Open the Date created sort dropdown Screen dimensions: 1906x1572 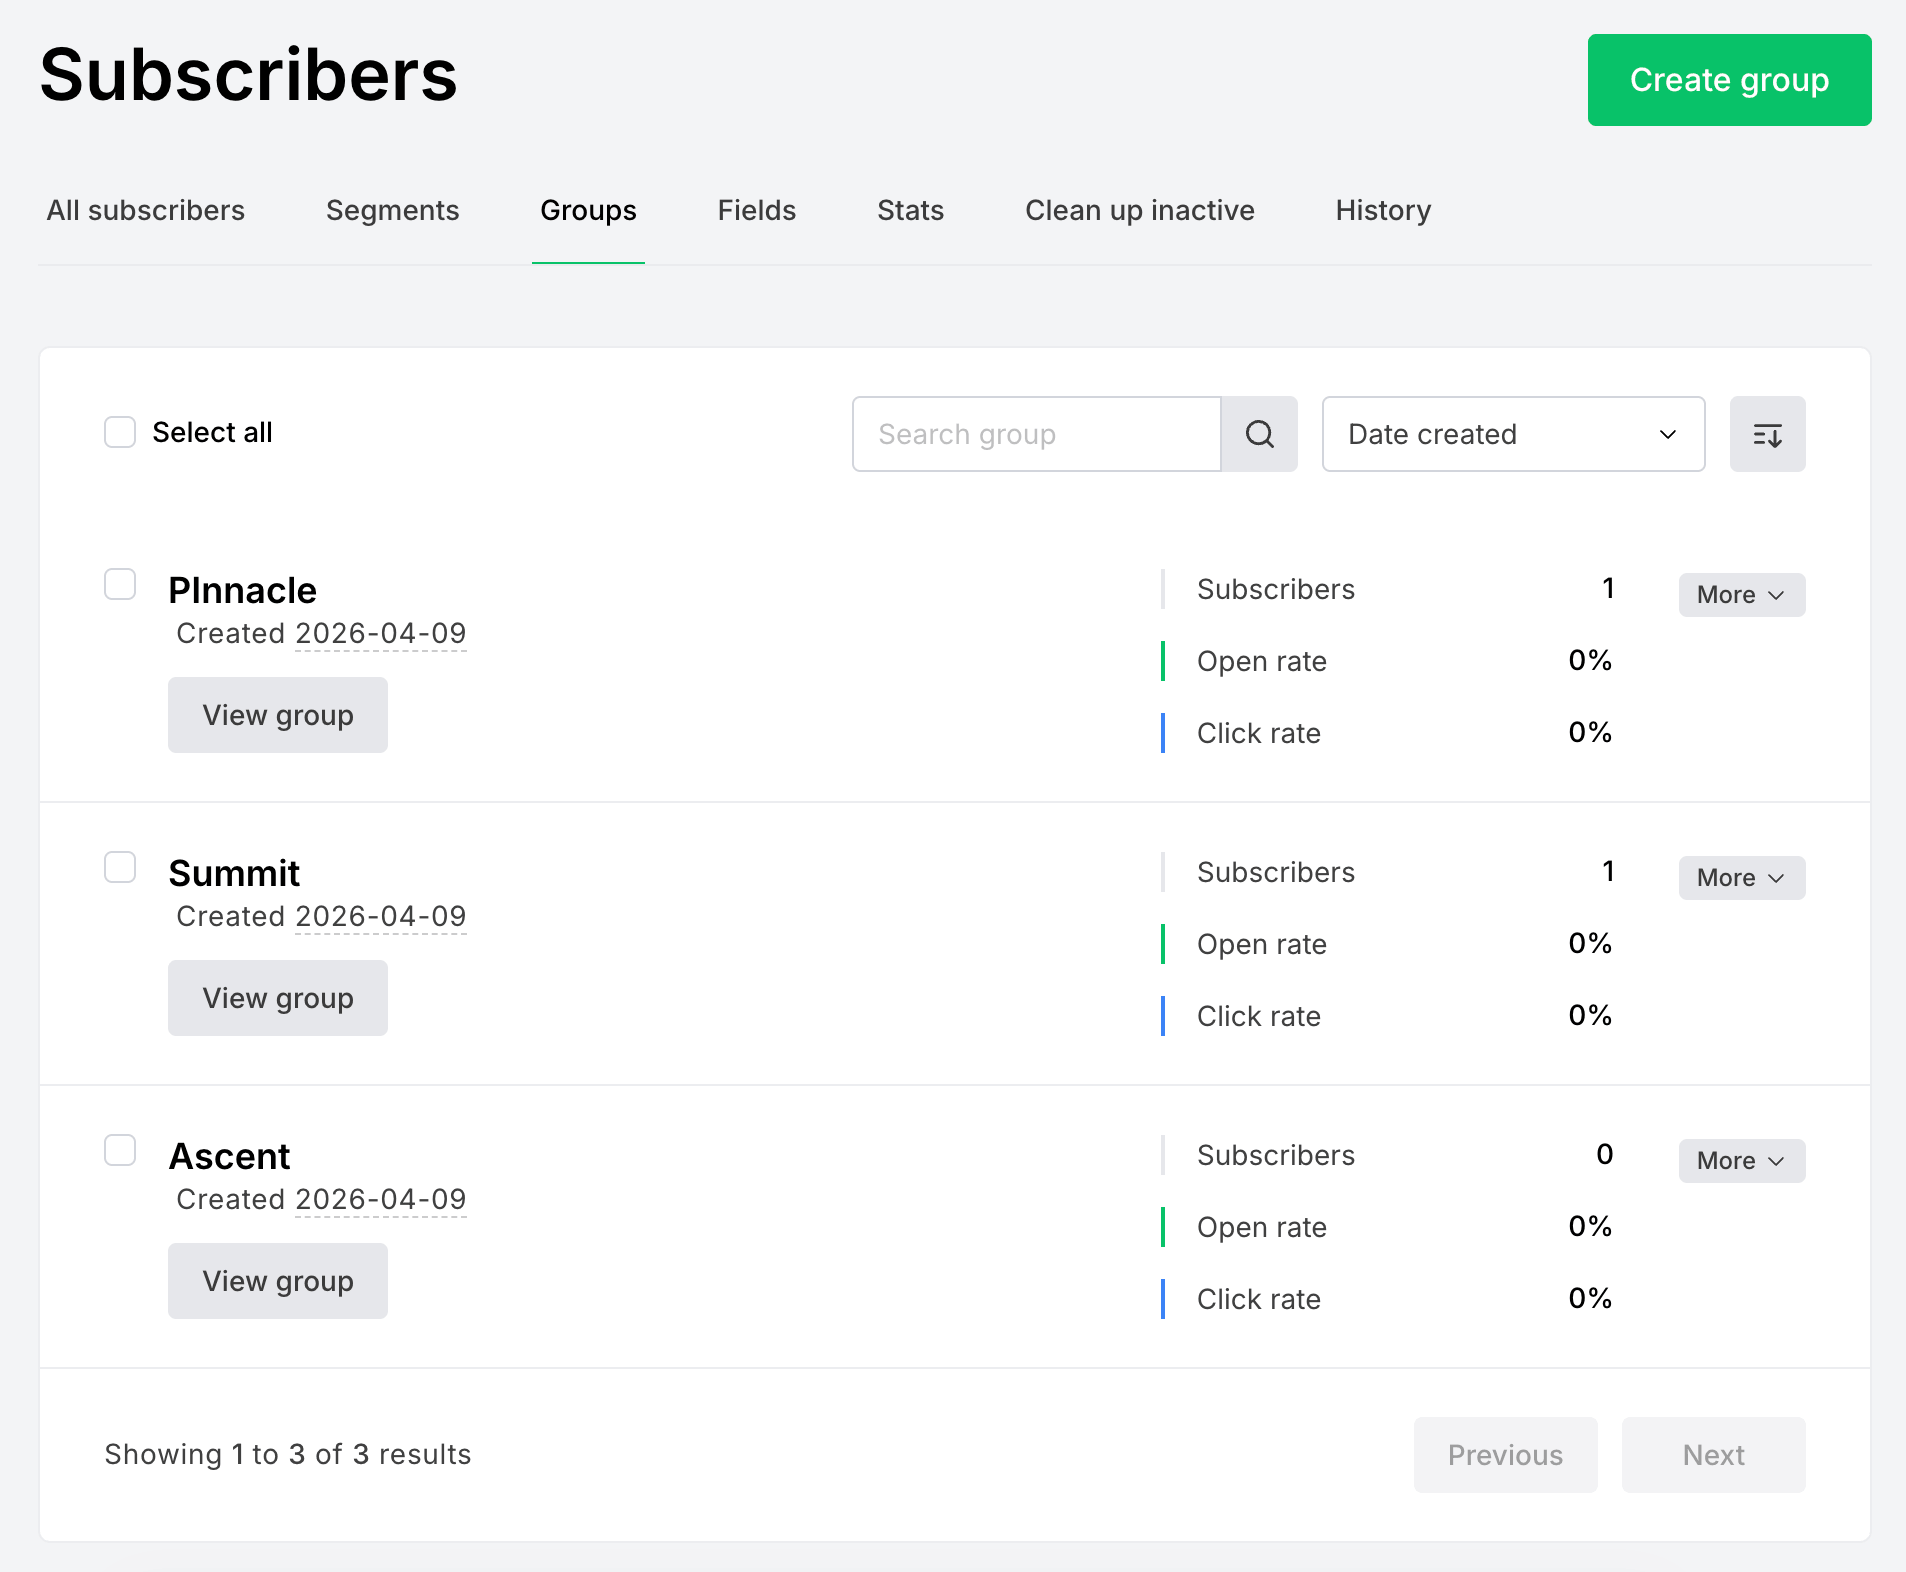click(x=1513, y=434)
